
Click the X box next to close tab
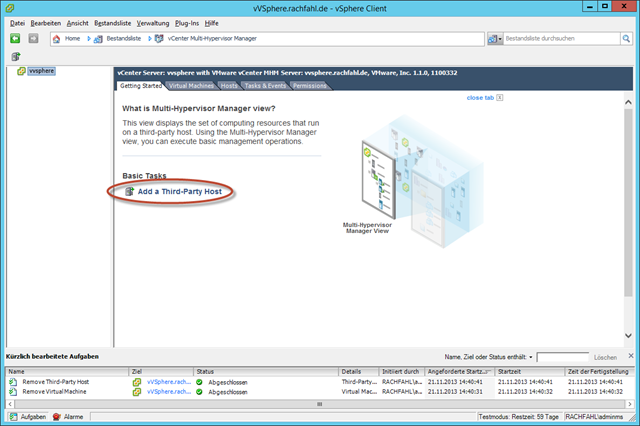(x=500, y=98)
